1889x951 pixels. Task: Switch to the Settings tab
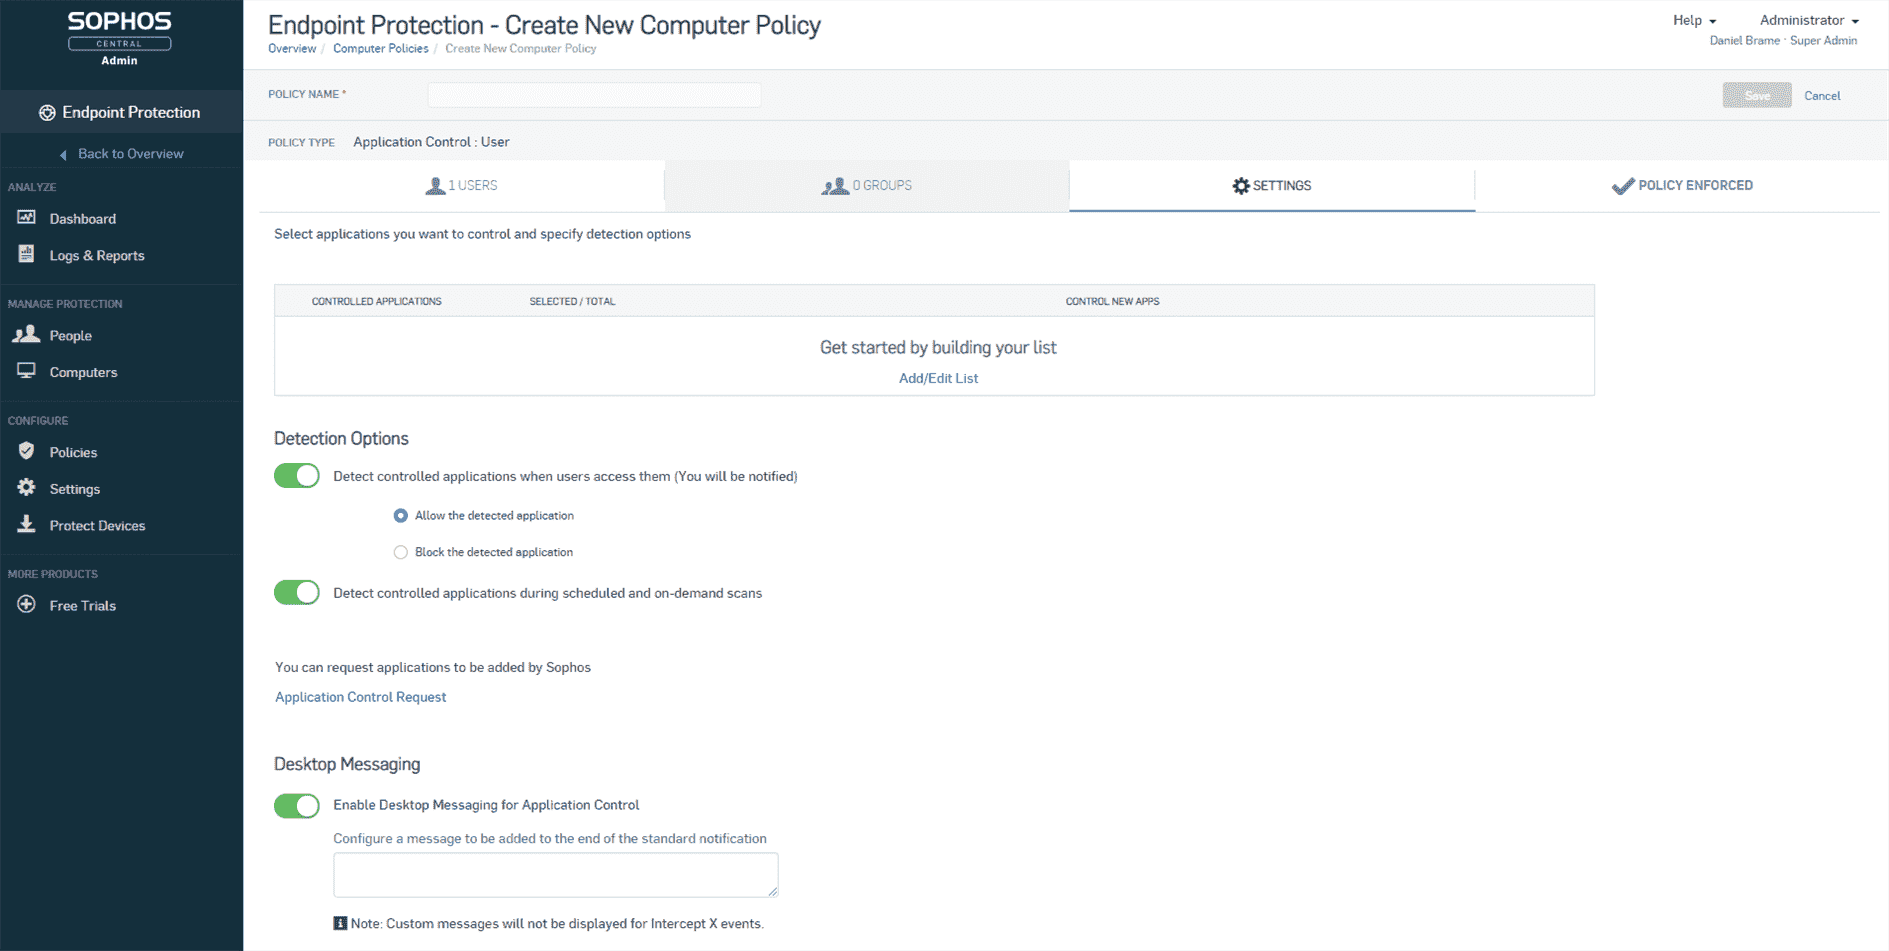coord(1272,186)
